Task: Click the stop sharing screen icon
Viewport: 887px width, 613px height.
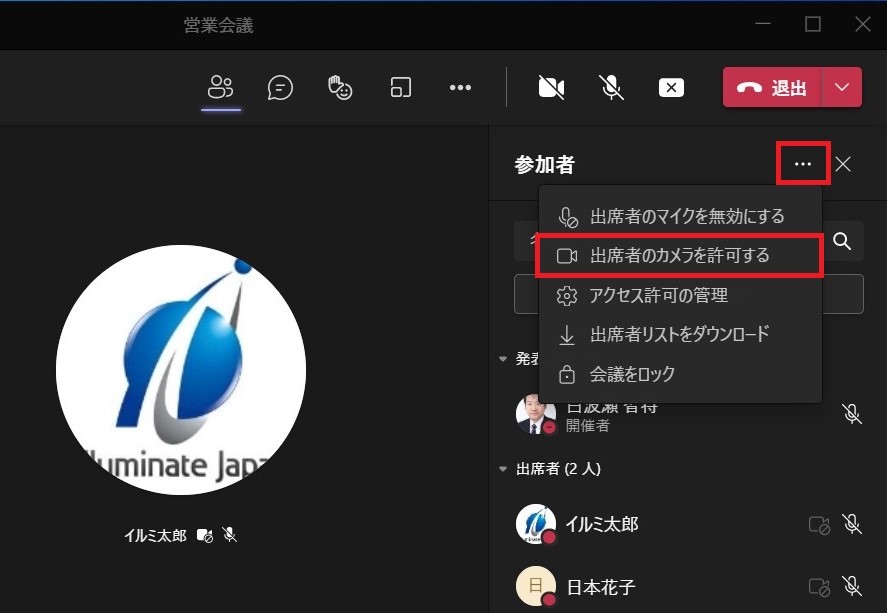Action: pos(671,88)
